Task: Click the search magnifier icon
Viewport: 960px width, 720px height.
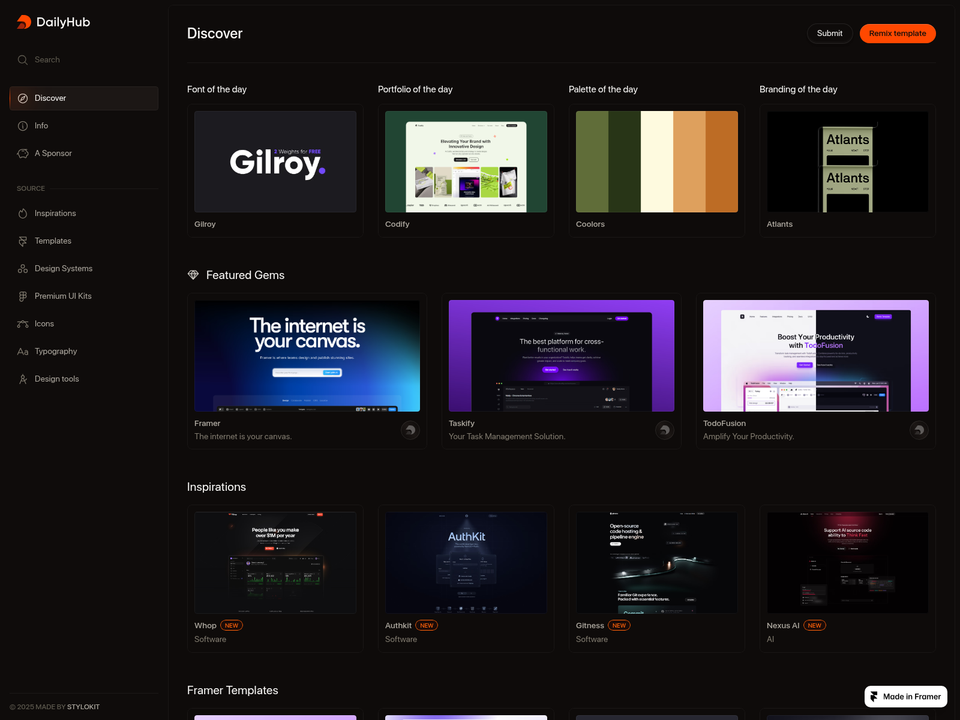Action: tap(23, 60)
